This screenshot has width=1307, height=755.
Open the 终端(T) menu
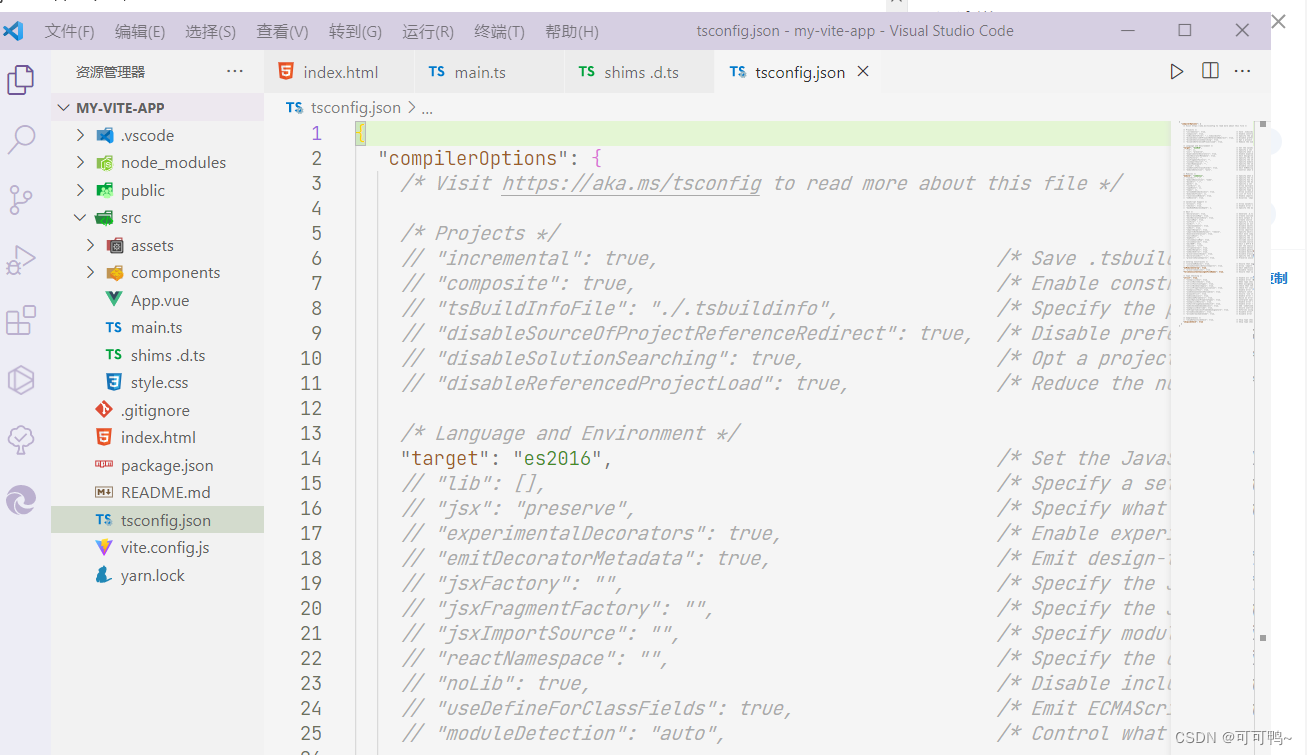pyautogui.click(x=499, y=32)
